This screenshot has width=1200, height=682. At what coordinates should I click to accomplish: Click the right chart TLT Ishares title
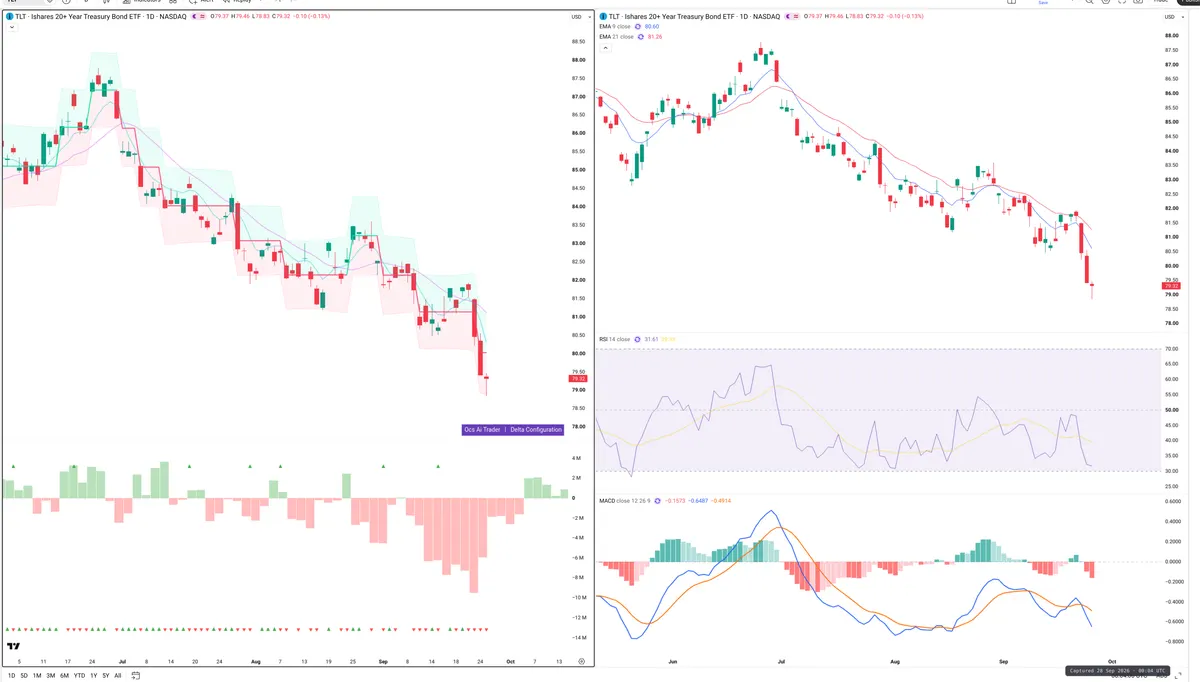tap(694, 16)
